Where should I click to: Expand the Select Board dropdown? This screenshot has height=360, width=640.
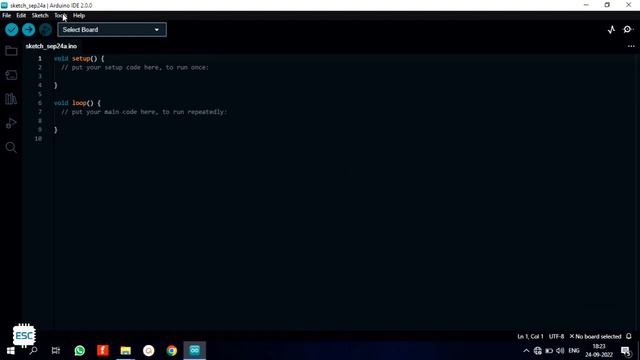[x=112, y=29]
